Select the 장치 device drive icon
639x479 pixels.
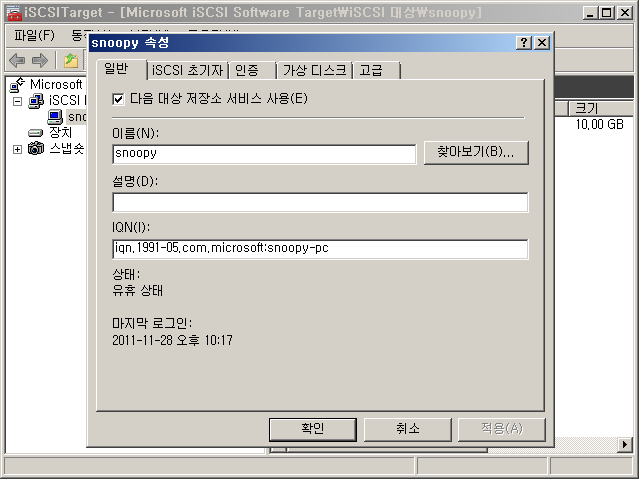coord(35,133)
